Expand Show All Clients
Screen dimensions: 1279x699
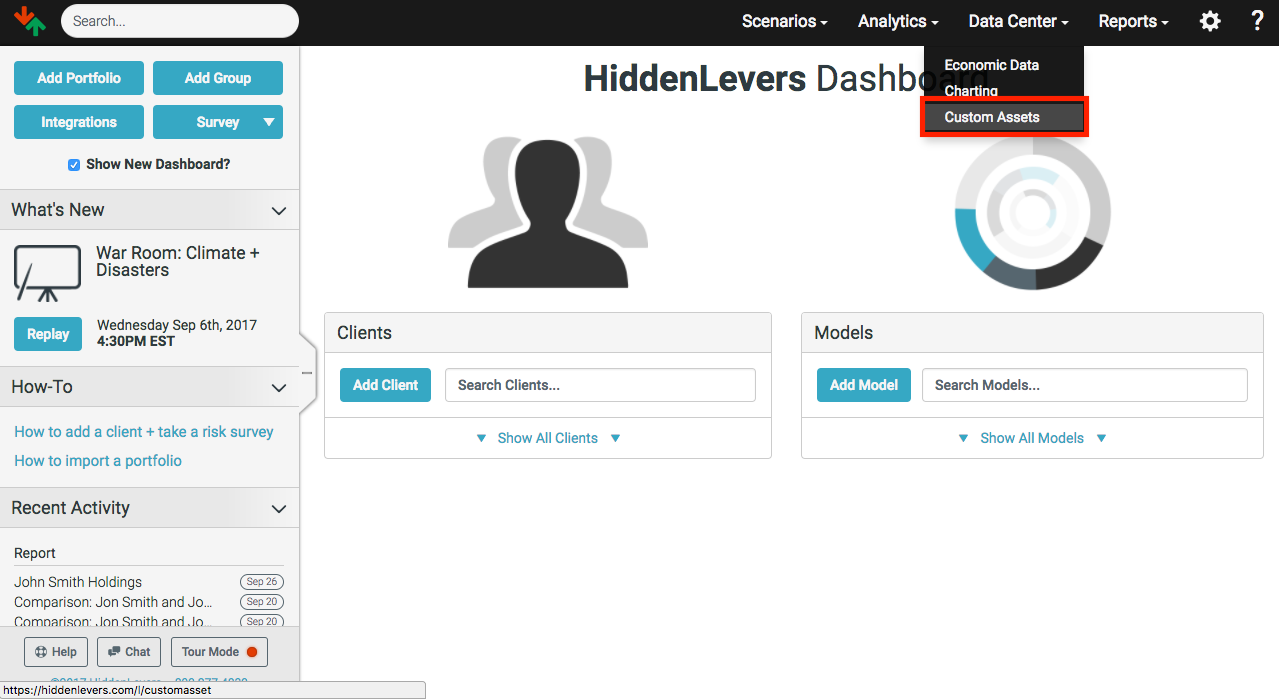point(548,438)
